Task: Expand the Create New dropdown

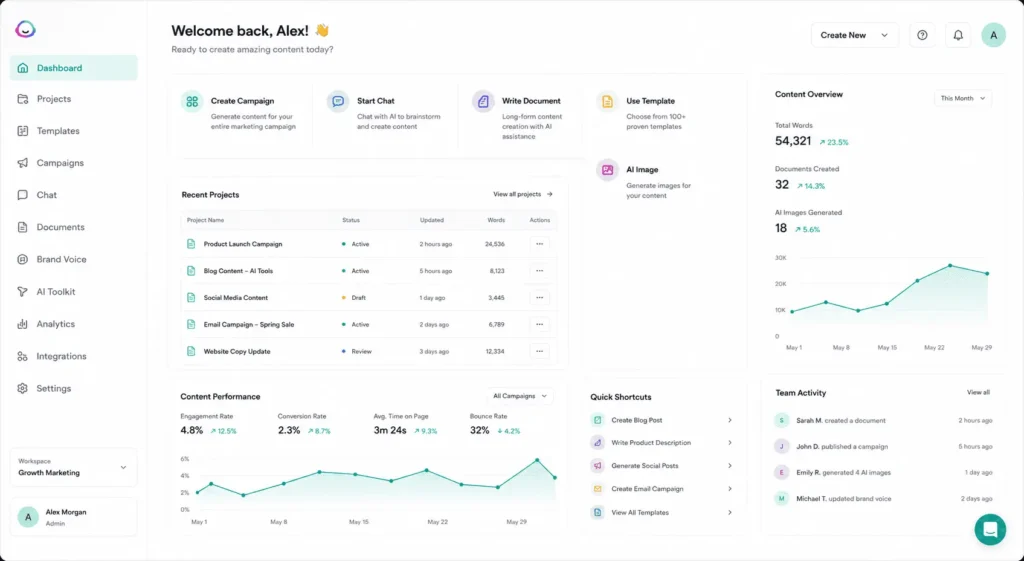Action: (x=854, y=35)
